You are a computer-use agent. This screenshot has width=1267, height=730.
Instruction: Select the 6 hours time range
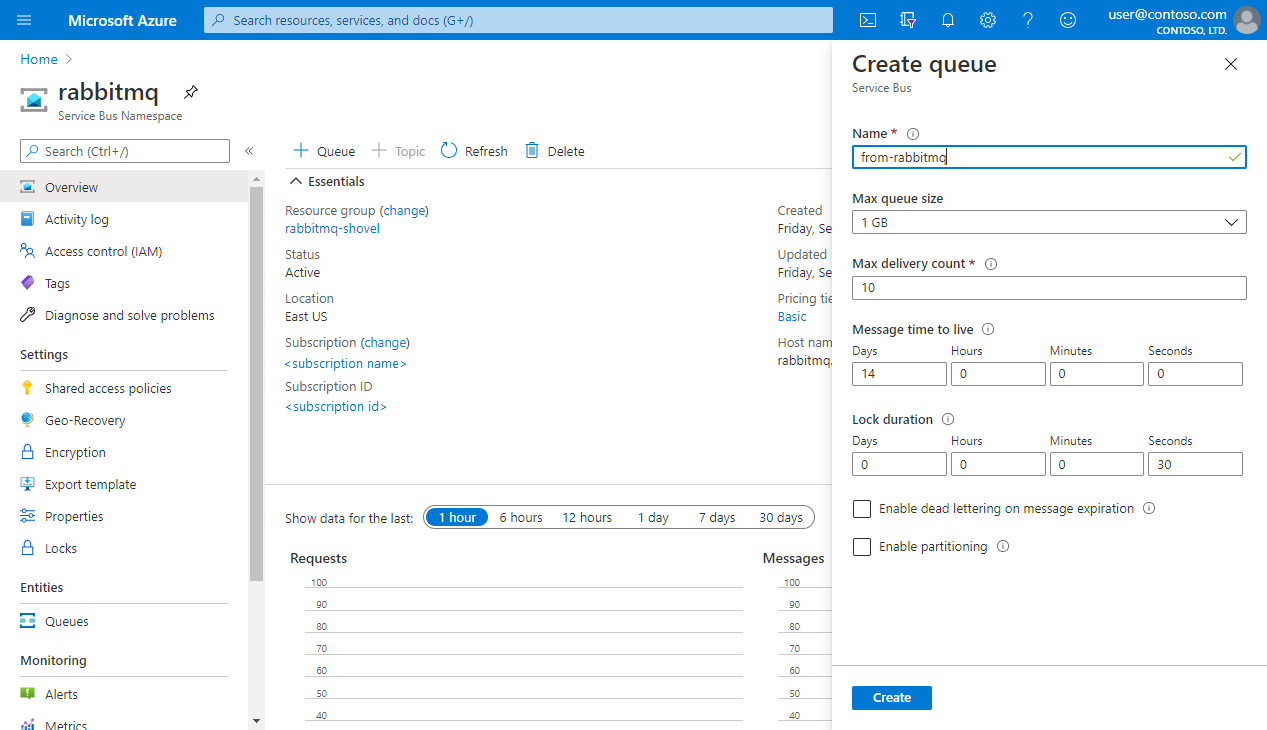tap(521, 517)
